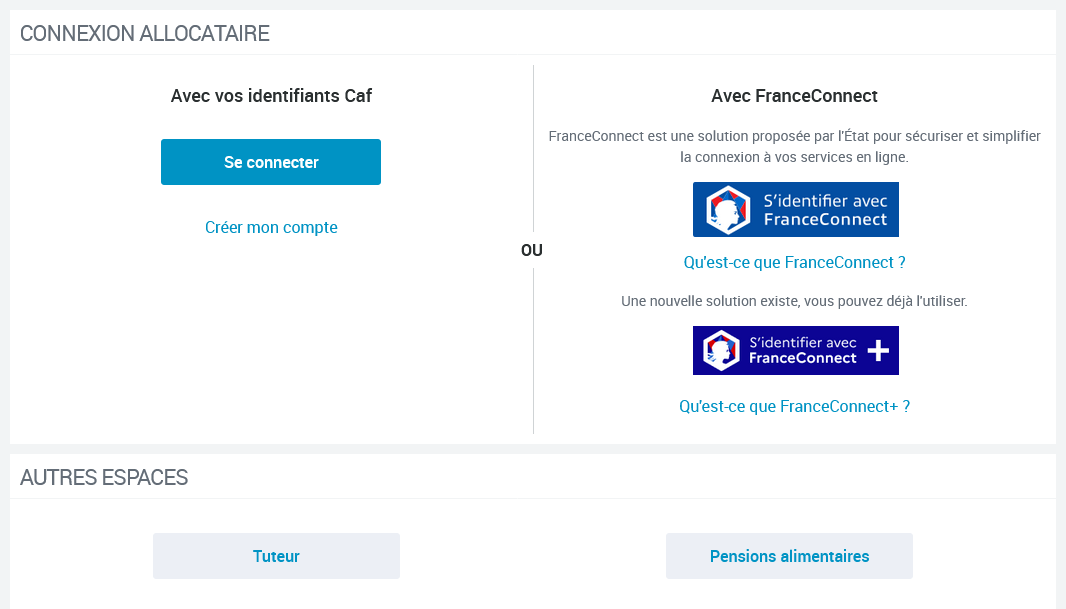Viewport: 1066px width, 609px height.
Task: Use the S'identifier avec FranceConnect+ button
Action: coord(795,351)
